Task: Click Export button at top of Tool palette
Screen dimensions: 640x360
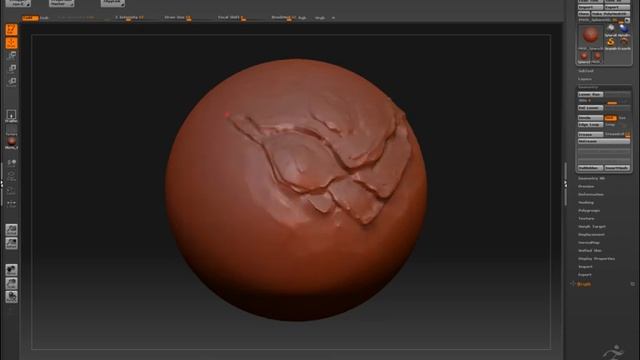Action: point(617,7)
